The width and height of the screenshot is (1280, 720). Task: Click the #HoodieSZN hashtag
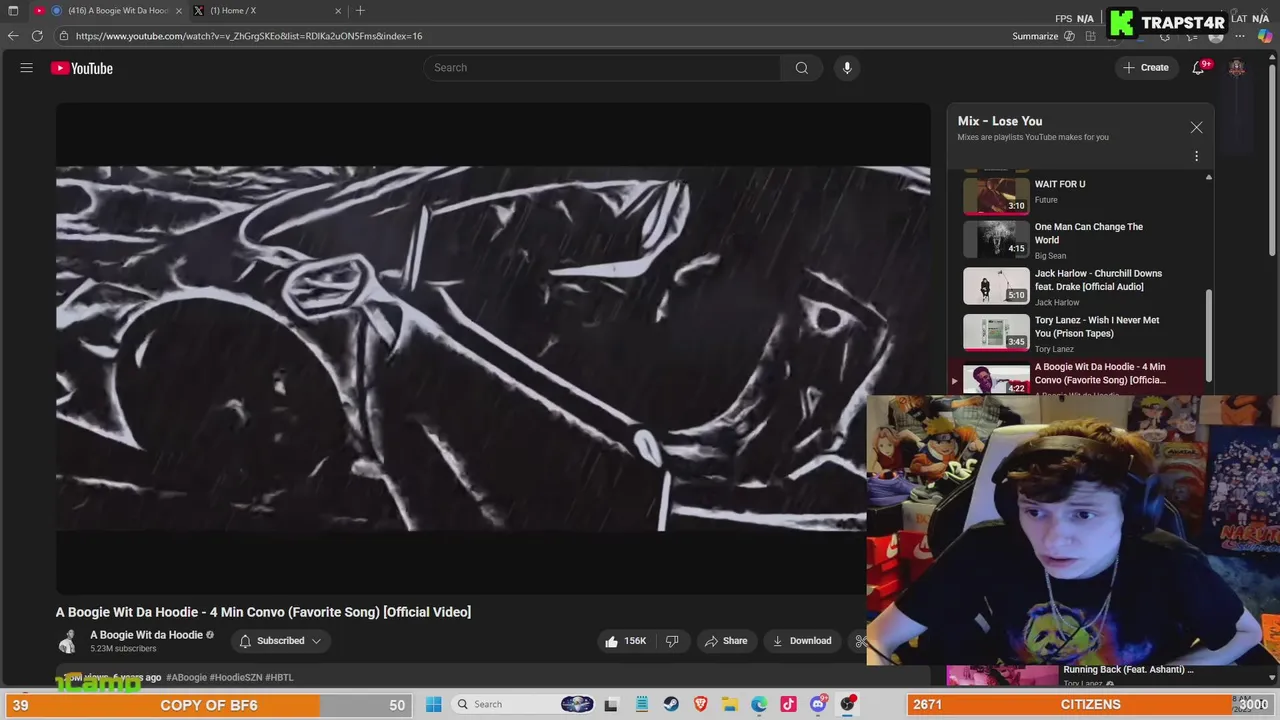[235, 677]
